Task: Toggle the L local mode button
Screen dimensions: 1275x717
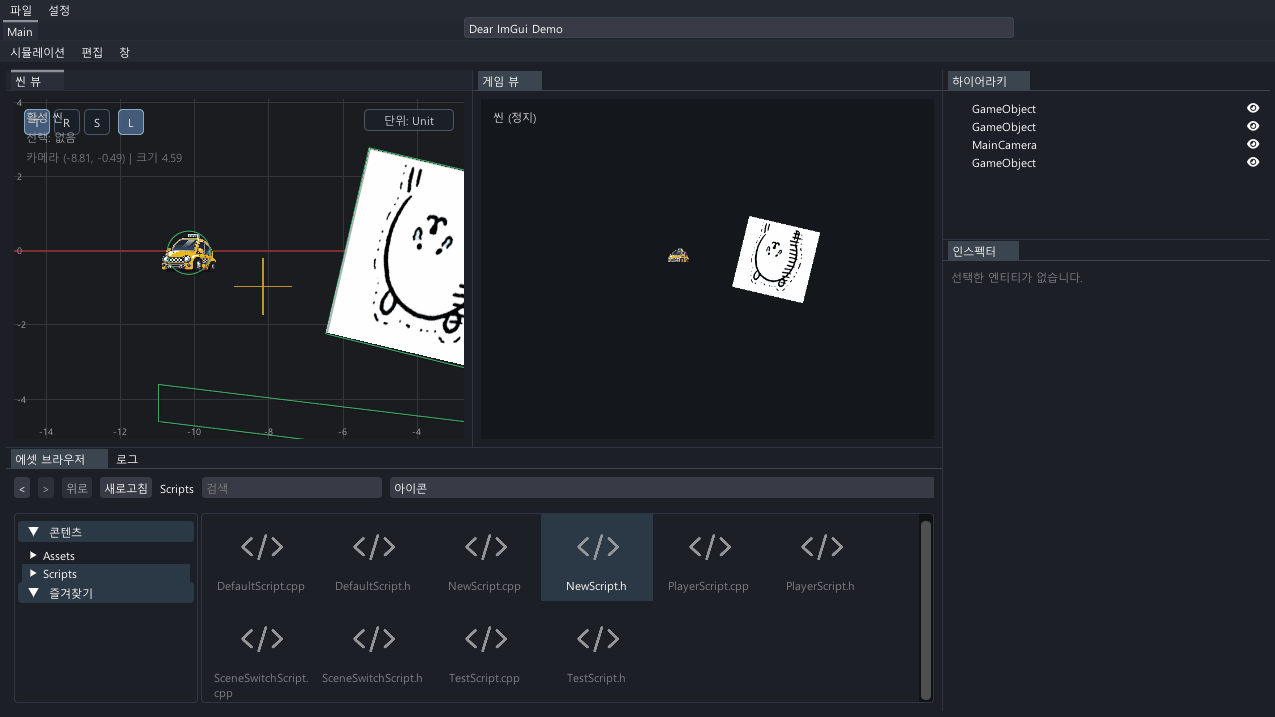Action: coord(131,122)
